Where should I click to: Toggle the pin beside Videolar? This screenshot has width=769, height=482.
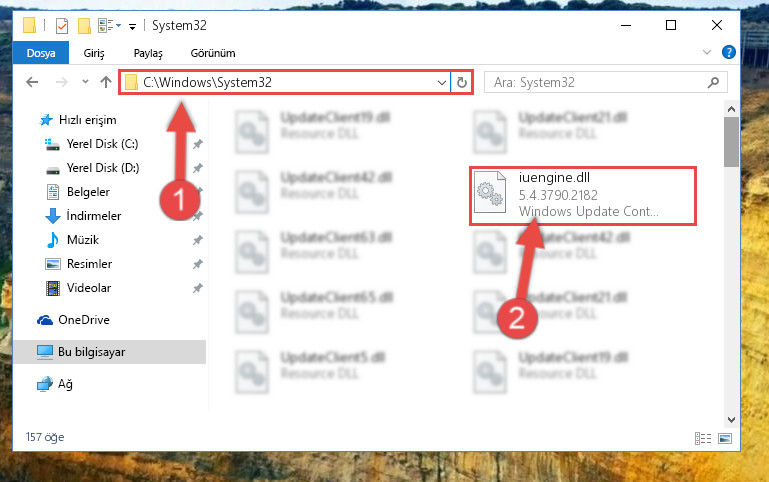click(x=198, y=288)
